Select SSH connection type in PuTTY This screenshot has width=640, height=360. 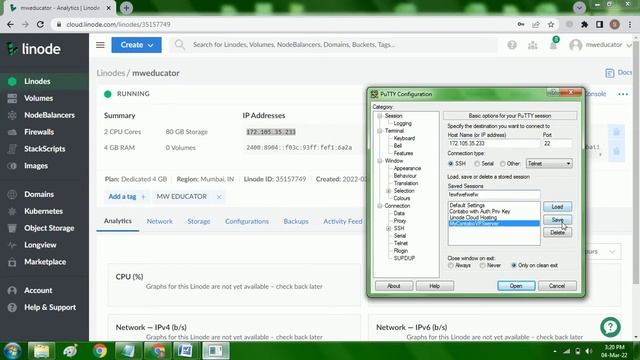click(451, 164)
